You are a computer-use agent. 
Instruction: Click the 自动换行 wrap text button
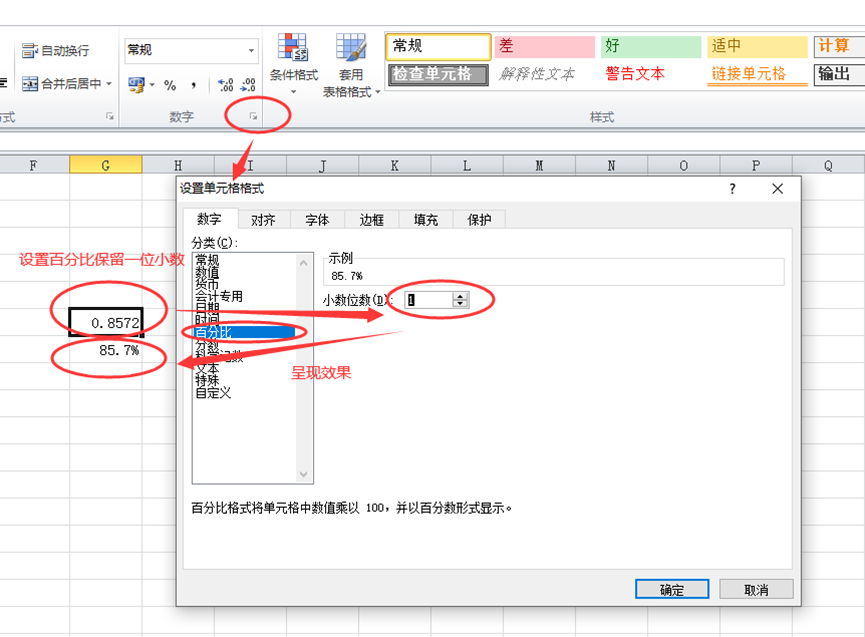(56, 50)
